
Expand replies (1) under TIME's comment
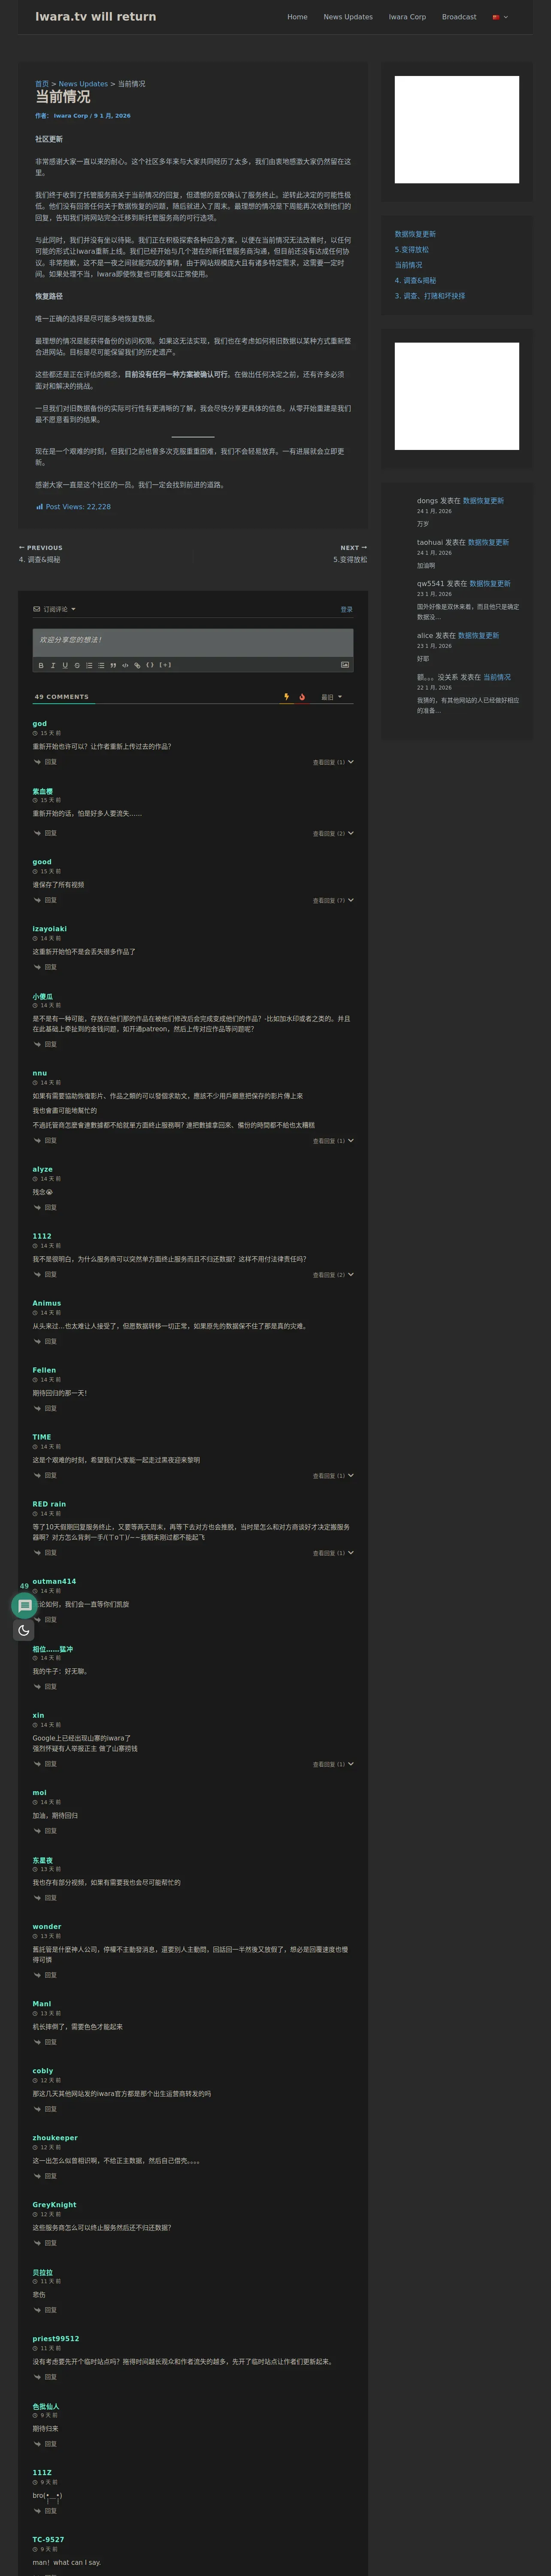pos(333,1475)
